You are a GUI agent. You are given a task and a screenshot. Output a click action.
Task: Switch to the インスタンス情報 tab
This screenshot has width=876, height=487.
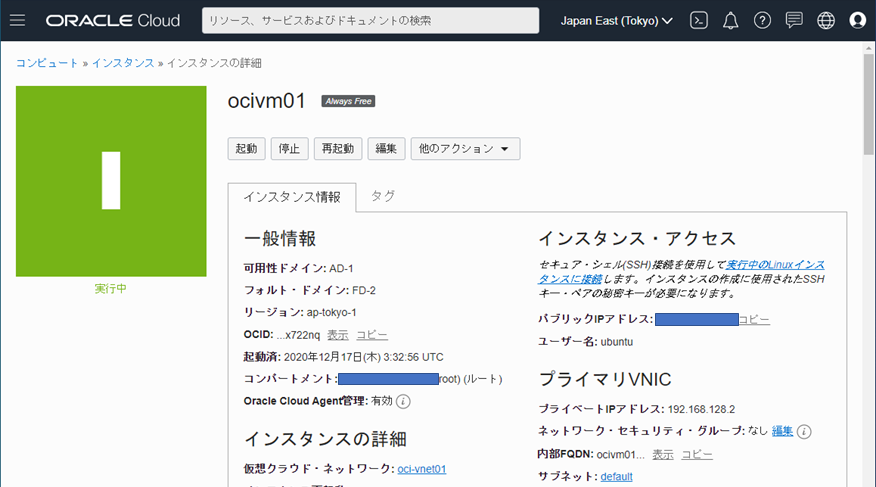click(x=292, y=197)
